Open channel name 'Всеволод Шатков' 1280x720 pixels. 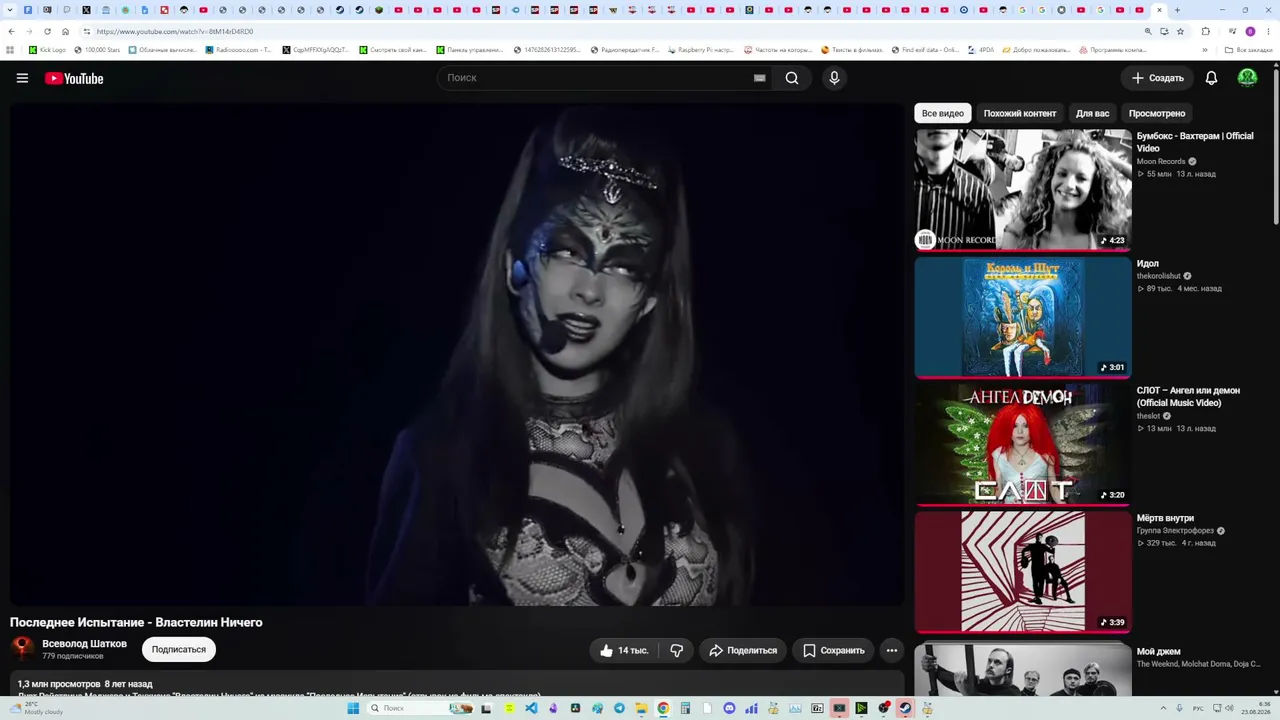coord(84,644)
